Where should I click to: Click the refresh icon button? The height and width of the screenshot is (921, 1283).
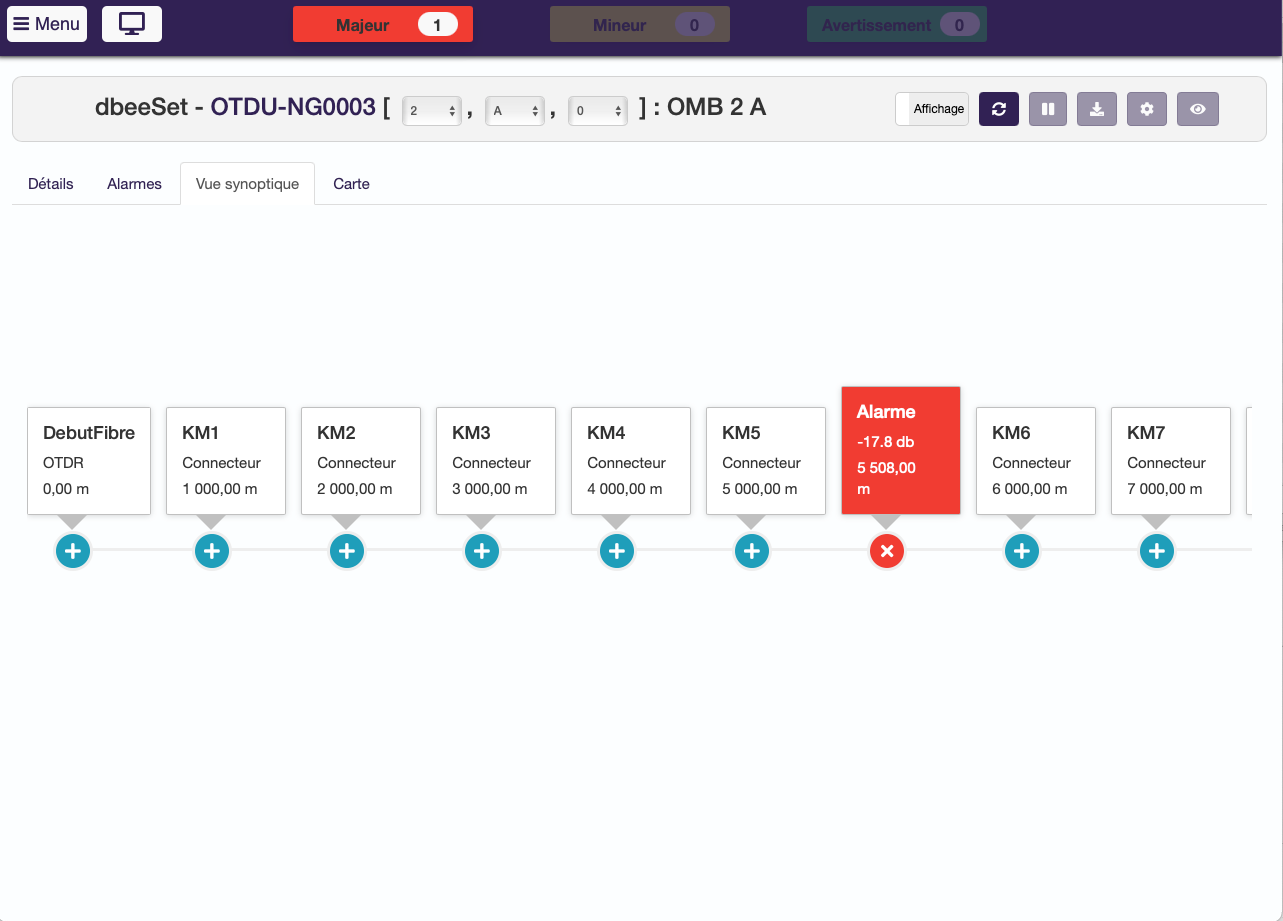pos(998,109)
